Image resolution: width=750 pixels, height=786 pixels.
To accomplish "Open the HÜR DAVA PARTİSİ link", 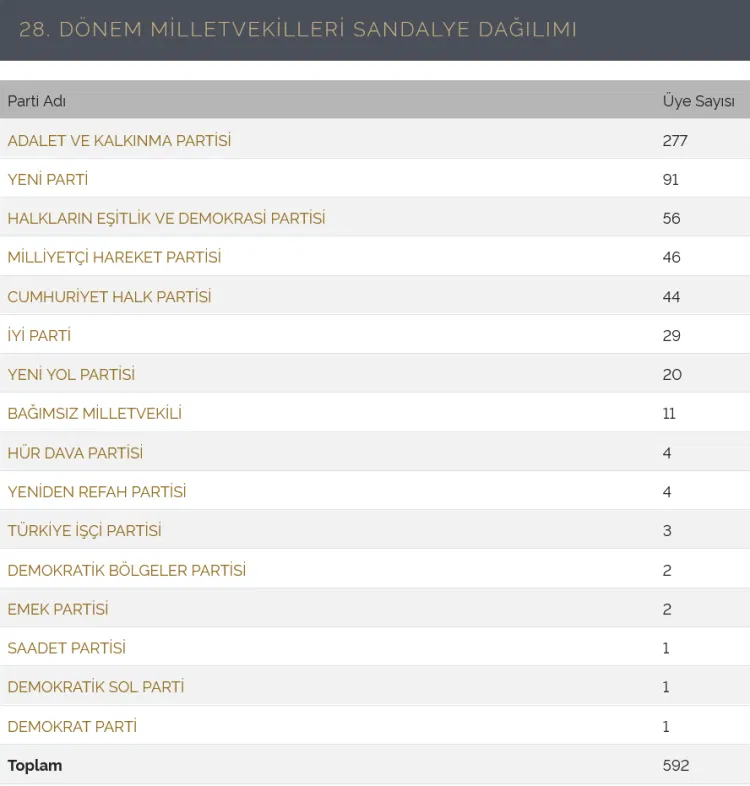I will (x=75, y=453).
